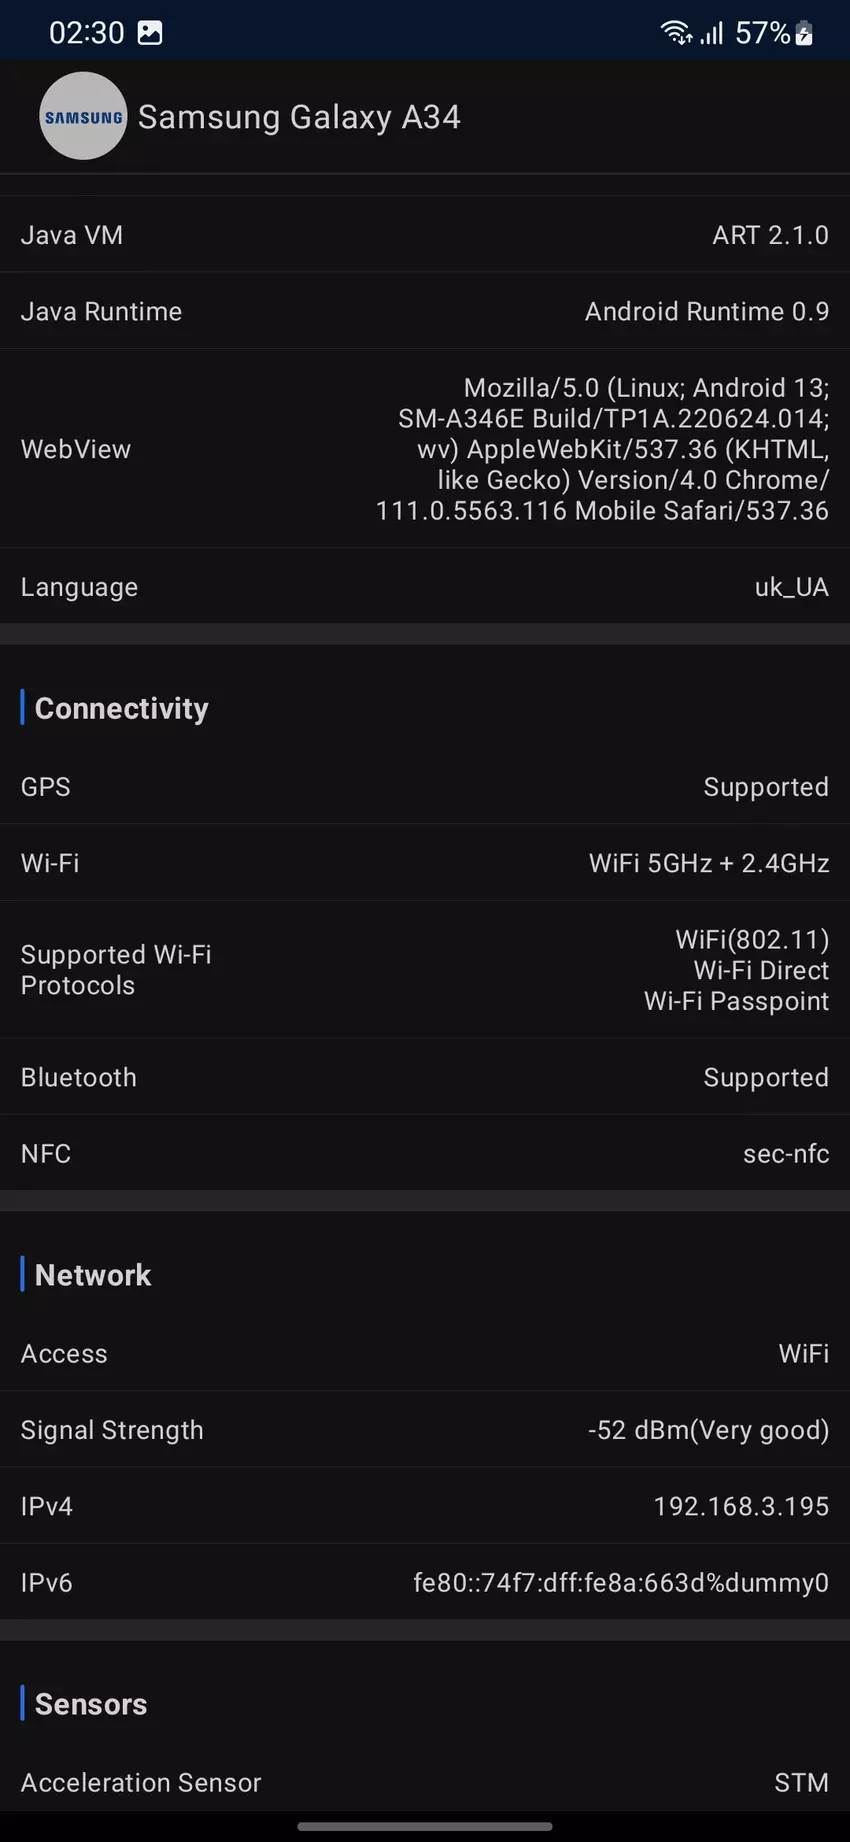850x1842 pixels.
Task: Select the Java Runtime row
Action: [425, 311]
